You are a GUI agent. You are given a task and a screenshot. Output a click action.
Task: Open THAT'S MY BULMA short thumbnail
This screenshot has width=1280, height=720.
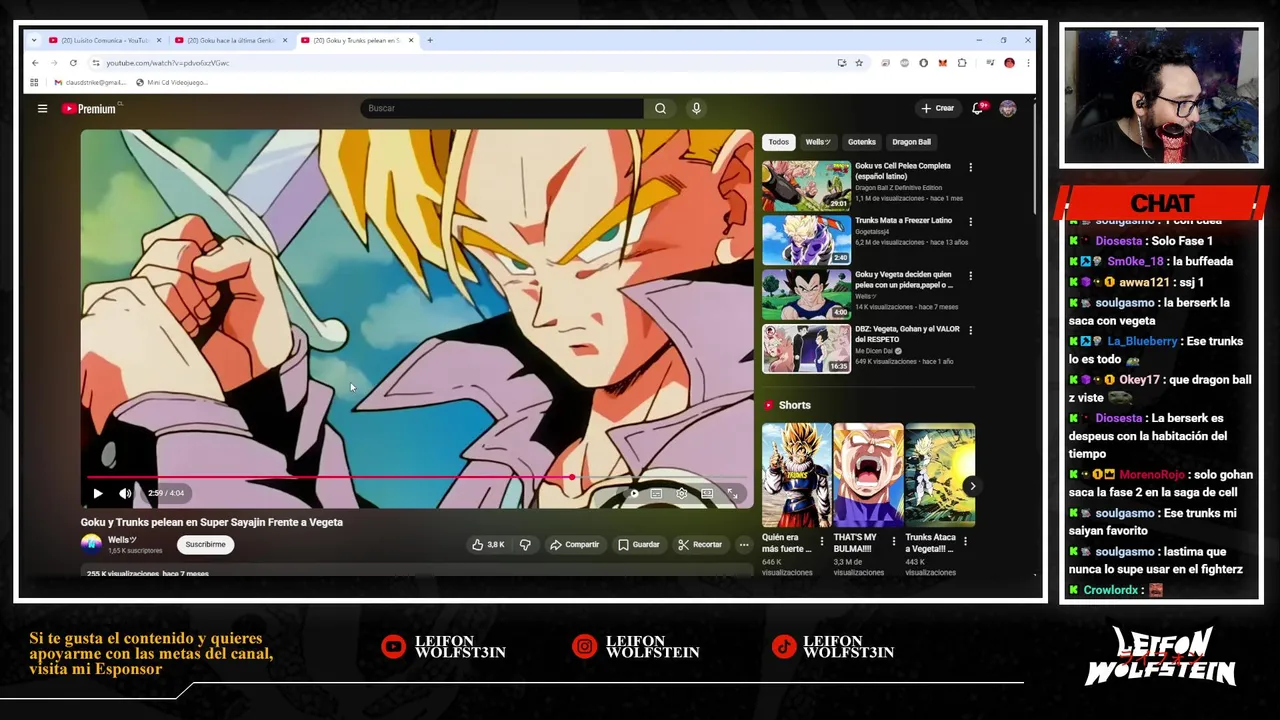pos(868,475)
